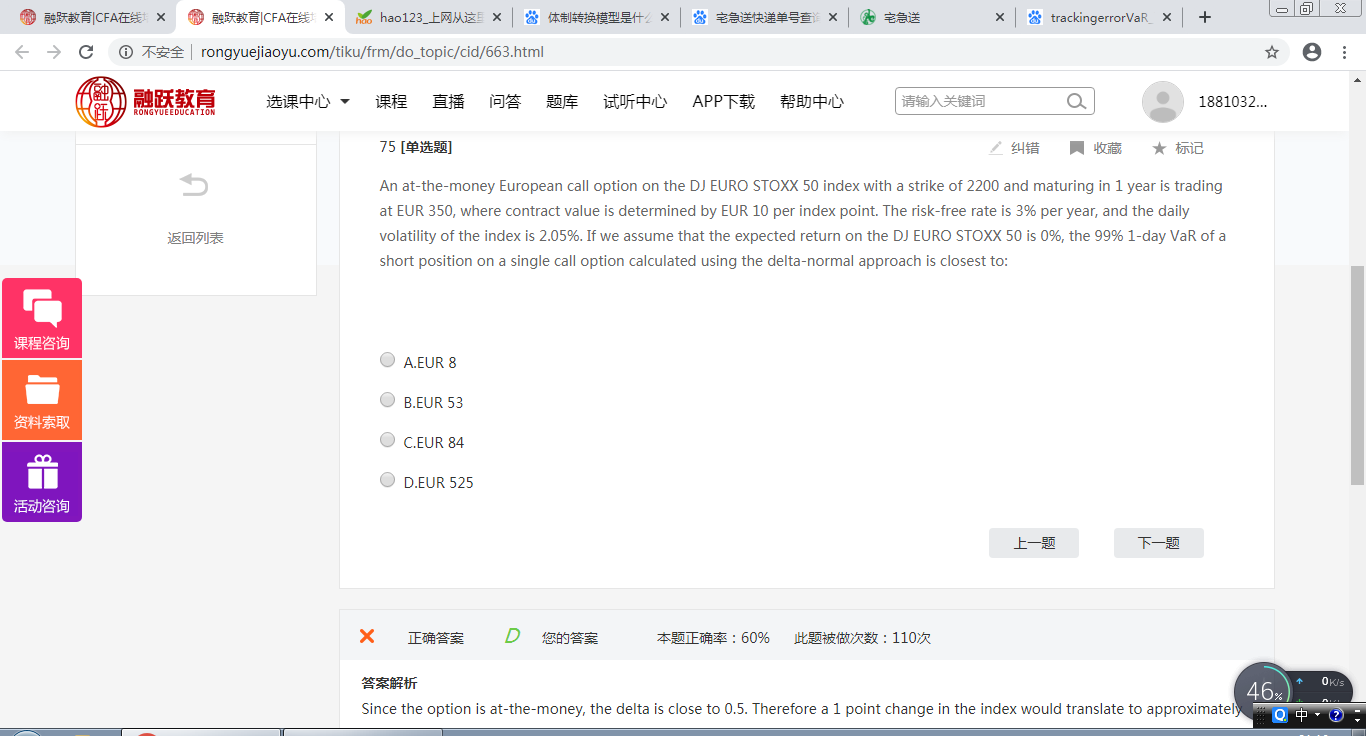Image resolution: width=1366 pixels, height=736 pixels.
Task: Click the user avatar icon
Action: point(1162,102)
